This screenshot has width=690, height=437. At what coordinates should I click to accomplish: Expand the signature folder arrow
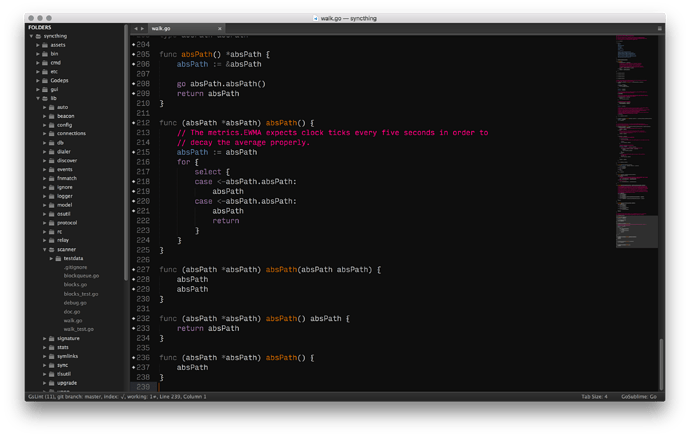(44, 338)
